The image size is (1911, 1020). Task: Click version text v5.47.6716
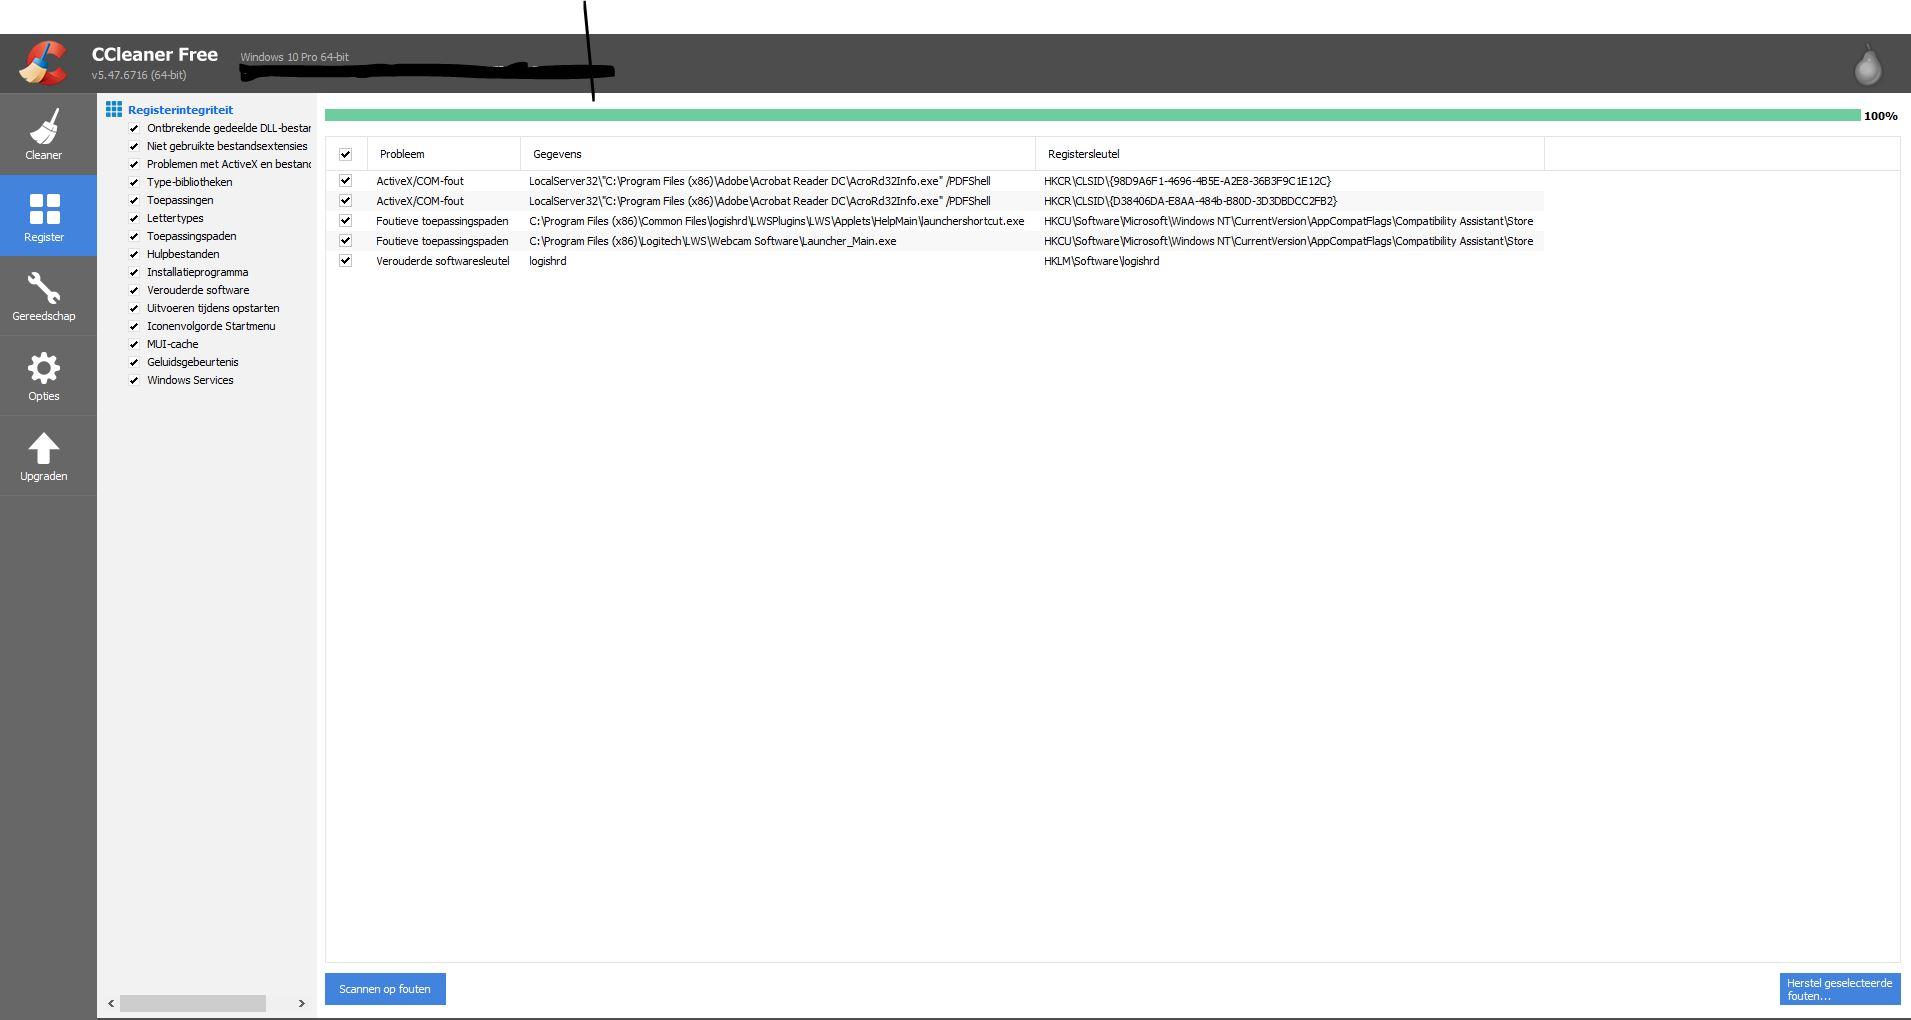[x=139, y=75]
